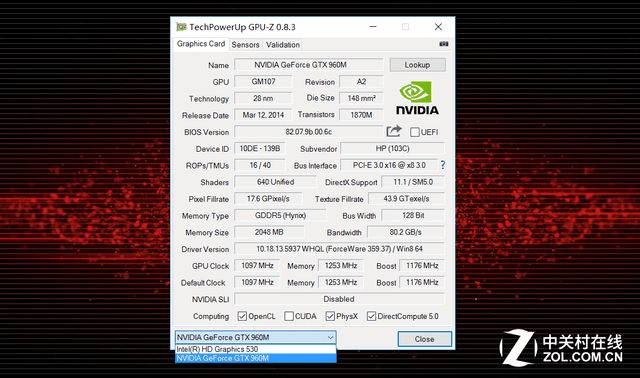Click the Bus Interface field PCI-E 3.0 x16
Image resolution: width=640 pixels, height=378 pixels.
pyautogui.click(x=389, y=165)
